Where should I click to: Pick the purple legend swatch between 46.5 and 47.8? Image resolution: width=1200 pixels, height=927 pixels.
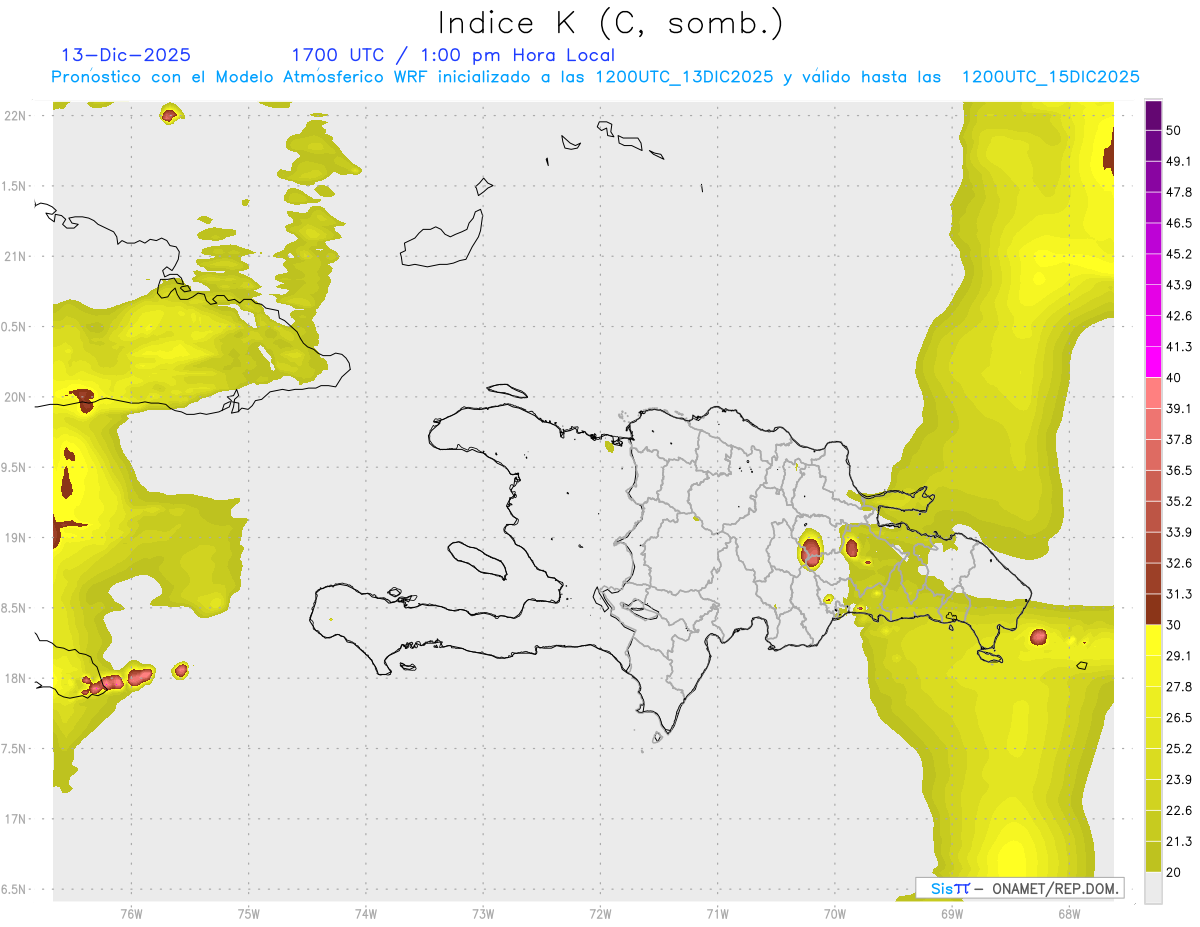pyautogui.click(x=1154, y=207)
